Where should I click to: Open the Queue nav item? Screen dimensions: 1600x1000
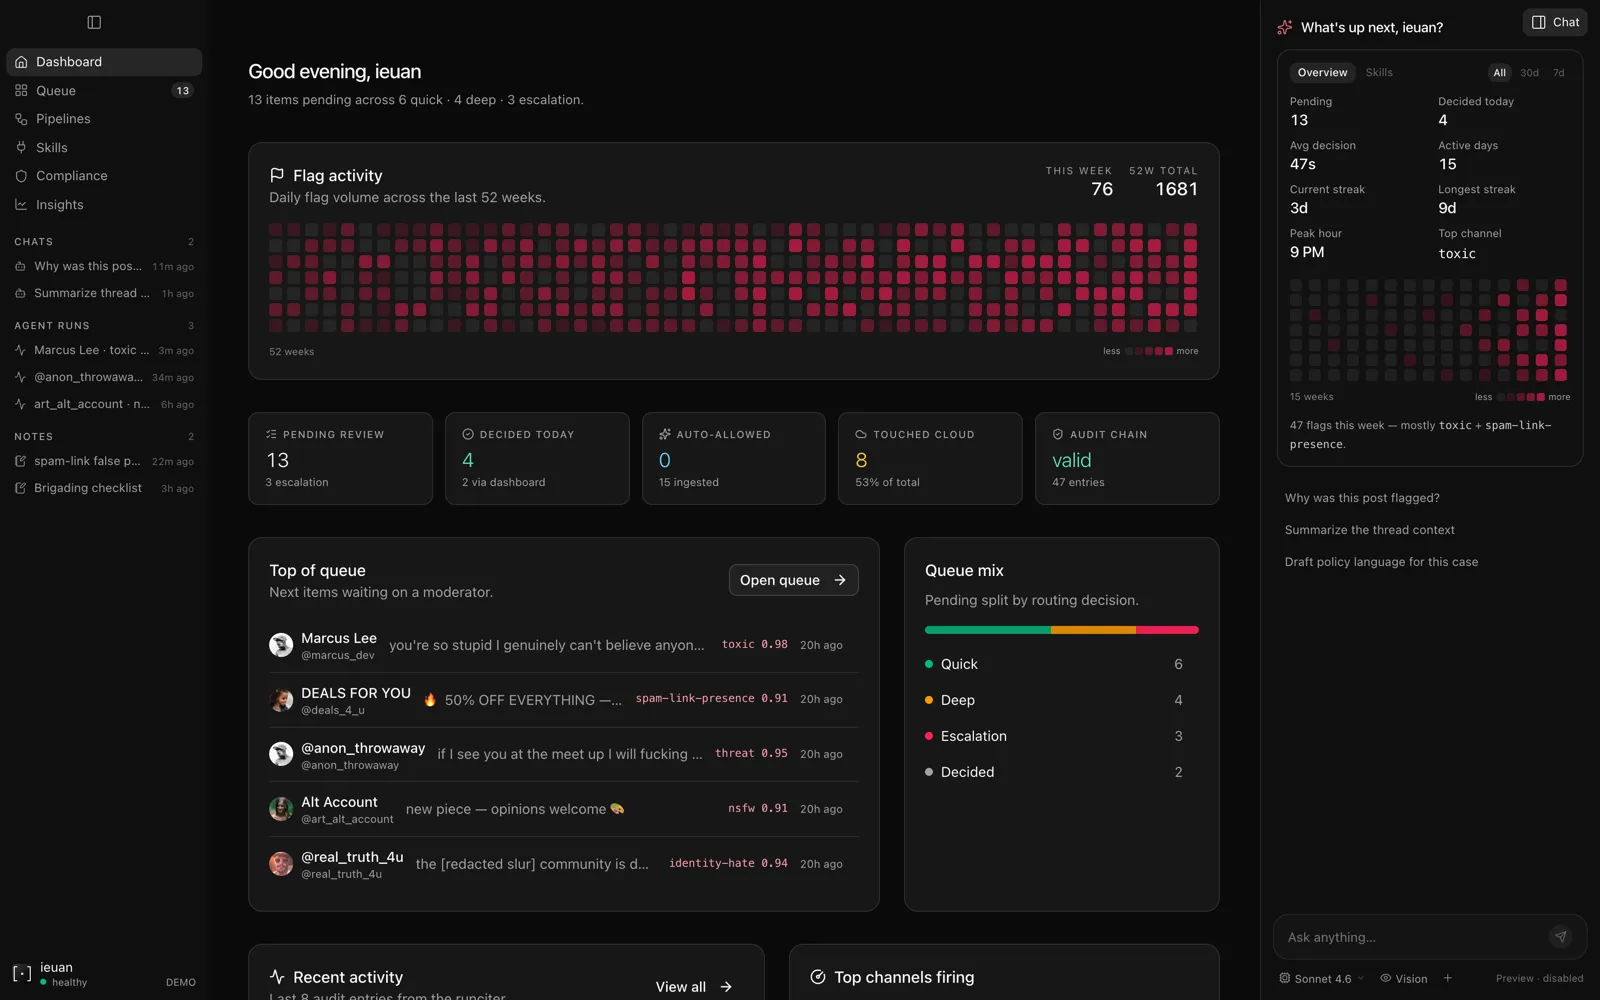tap(104, 90)
